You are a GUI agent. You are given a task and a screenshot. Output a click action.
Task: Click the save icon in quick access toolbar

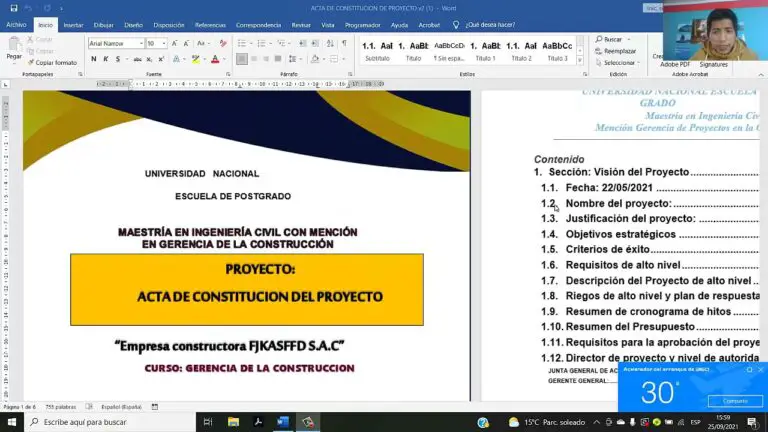(9, 8)
